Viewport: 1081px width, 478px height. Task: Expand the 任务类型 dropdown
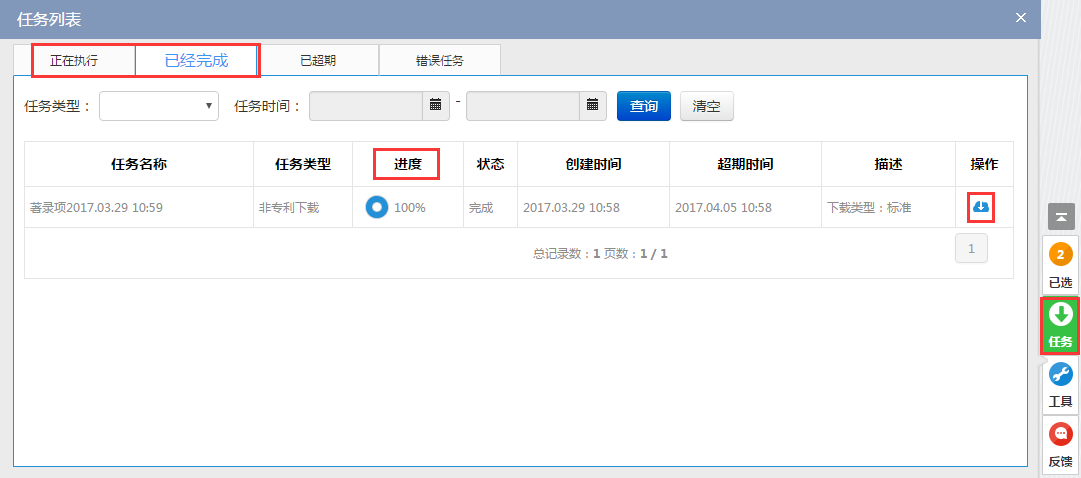(x=159, y=106)
